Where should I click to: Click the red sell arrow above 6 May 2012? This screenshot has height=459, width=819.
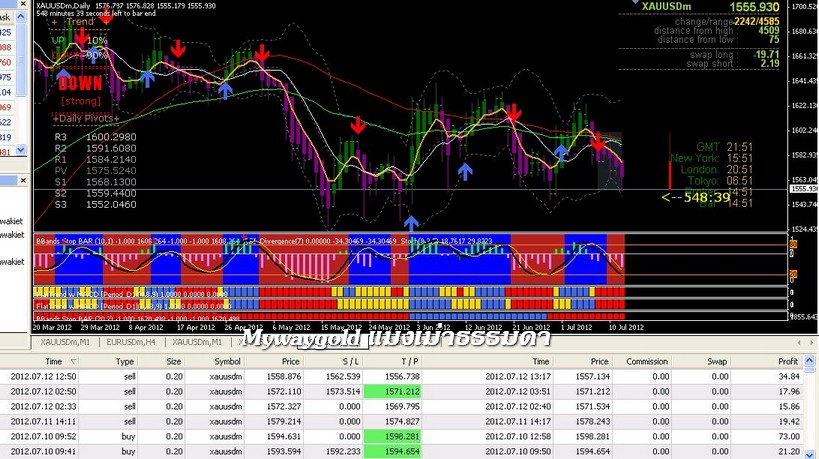[x=261, y=52]
